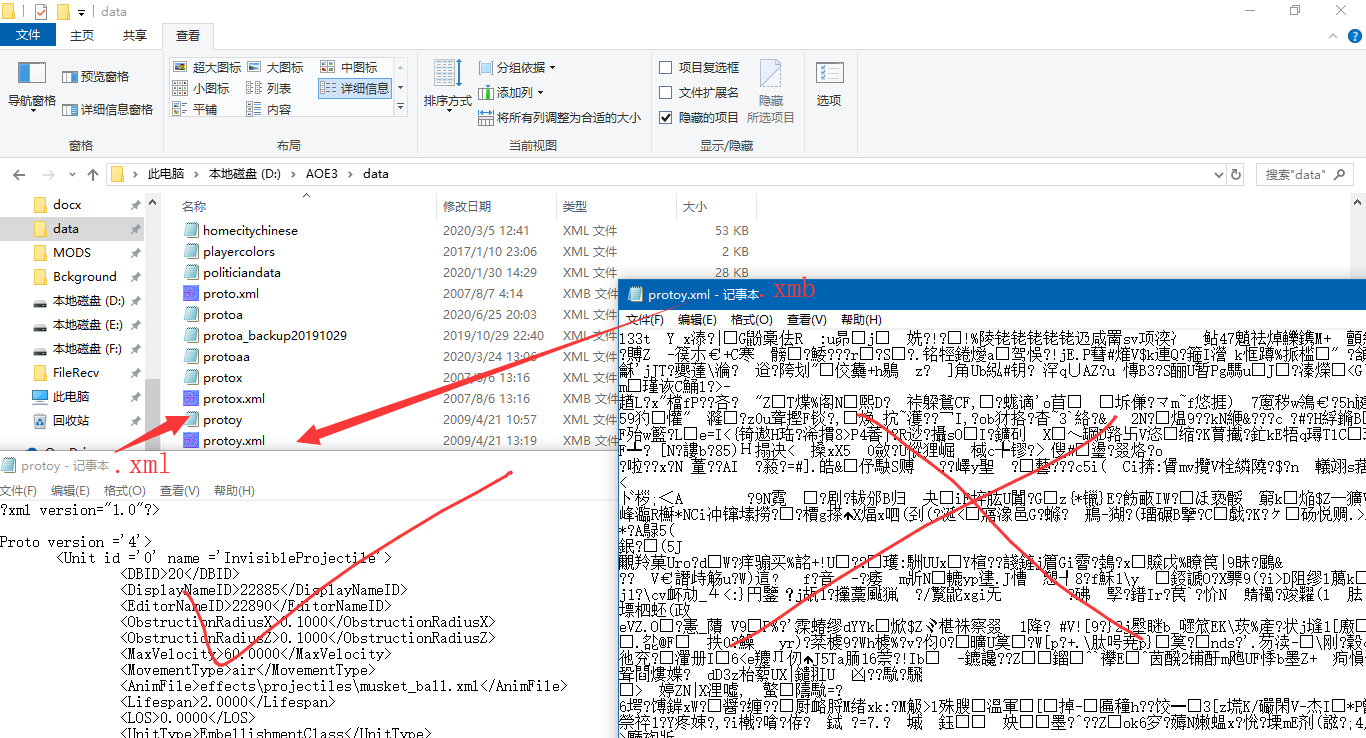Expand the Quick Access Toolbar dropdown arrow
Viewport: 1366px width, 738px height.
(81, 12)
